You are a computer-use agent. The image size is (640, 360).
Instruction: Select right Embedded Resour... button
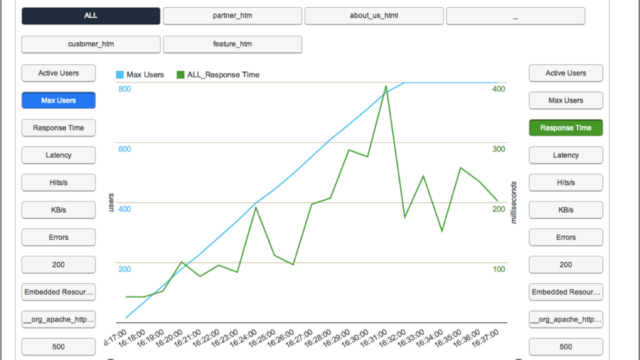(566, 292)
